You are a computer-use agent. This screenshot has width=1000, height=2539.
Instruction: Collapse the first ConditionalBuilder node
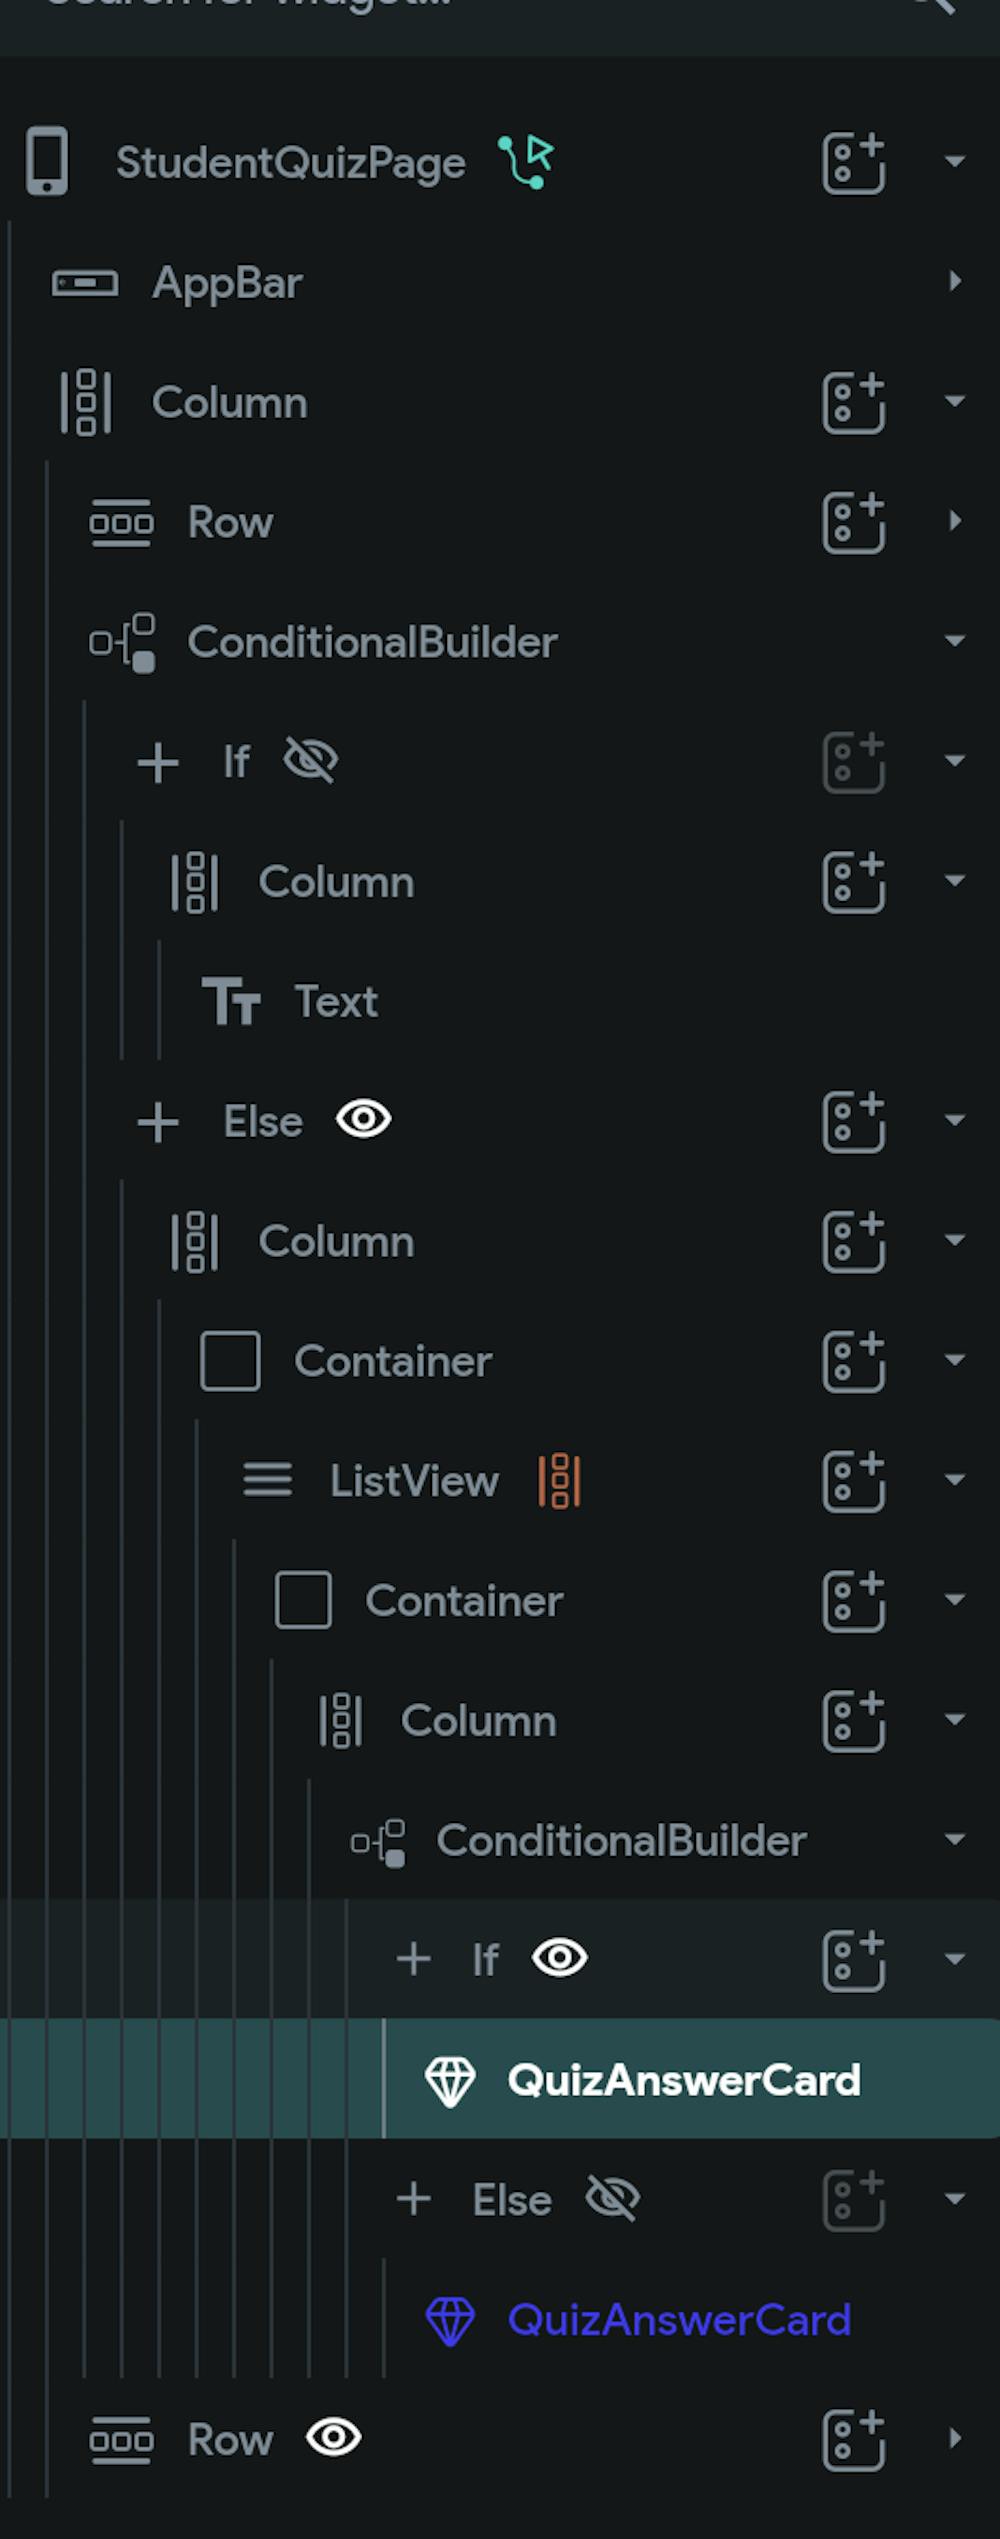tap(955, 641)
